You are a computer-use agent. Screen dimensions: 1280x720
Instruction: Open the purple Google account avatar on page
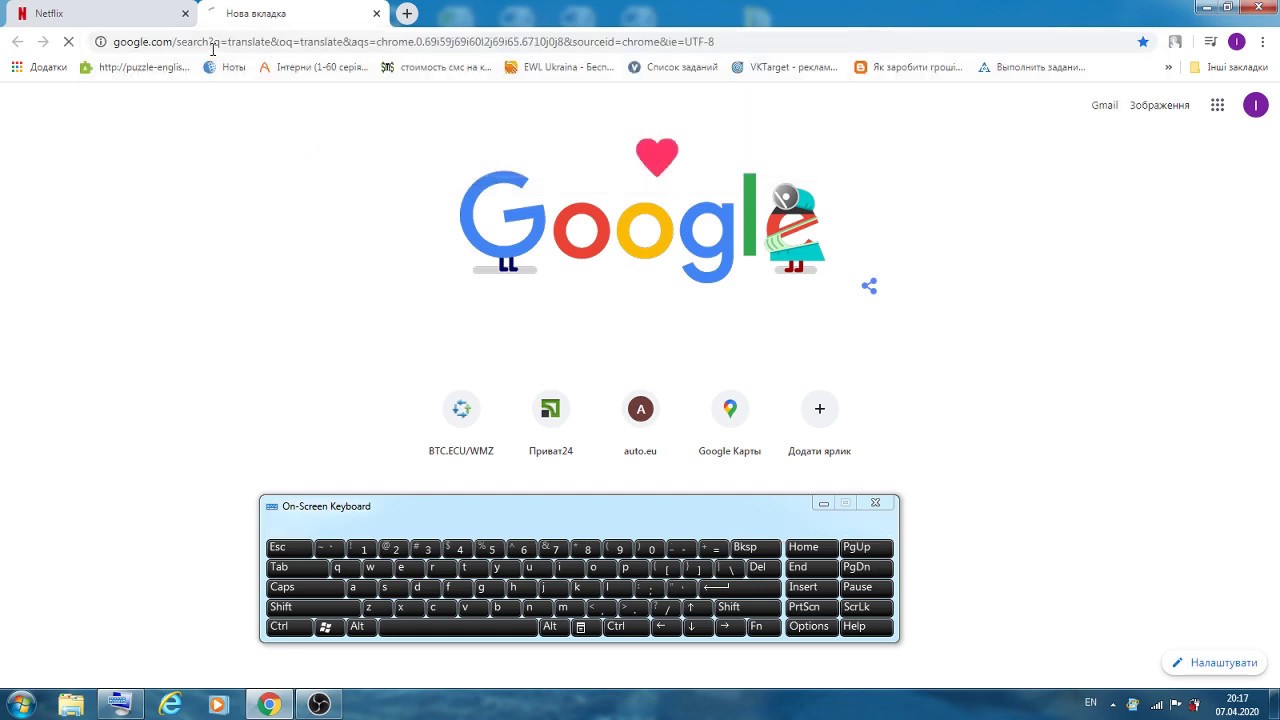click(1255, 105)
